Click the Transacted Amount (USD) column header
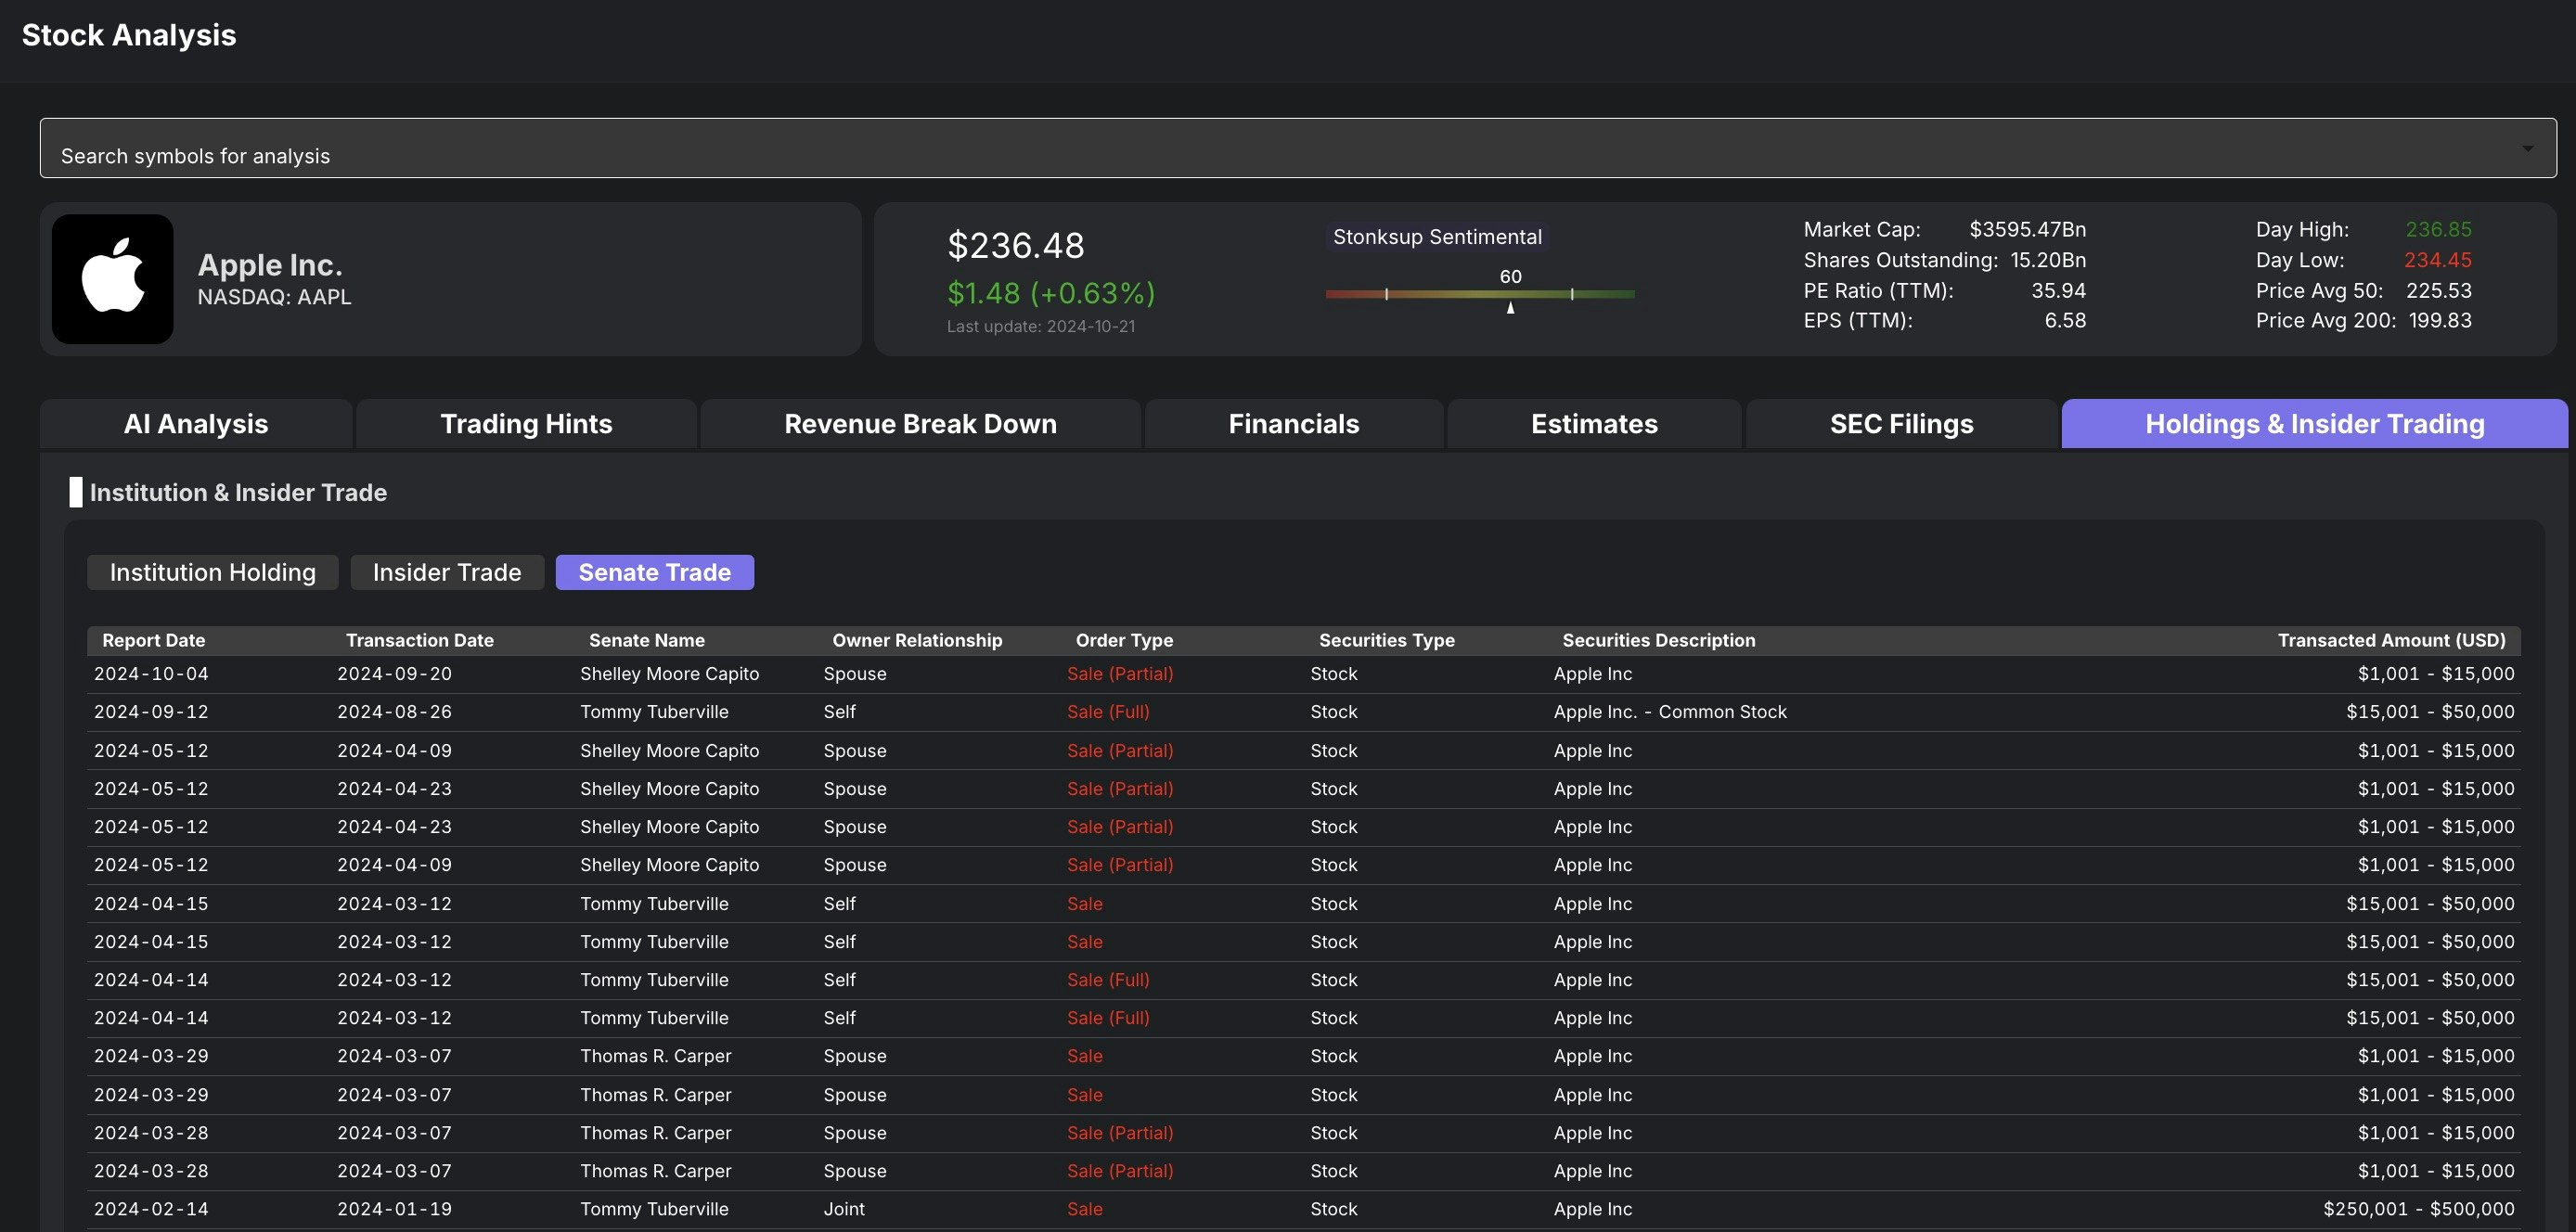This screenshot has width=2576, height=1232. tap(2391, 641)
